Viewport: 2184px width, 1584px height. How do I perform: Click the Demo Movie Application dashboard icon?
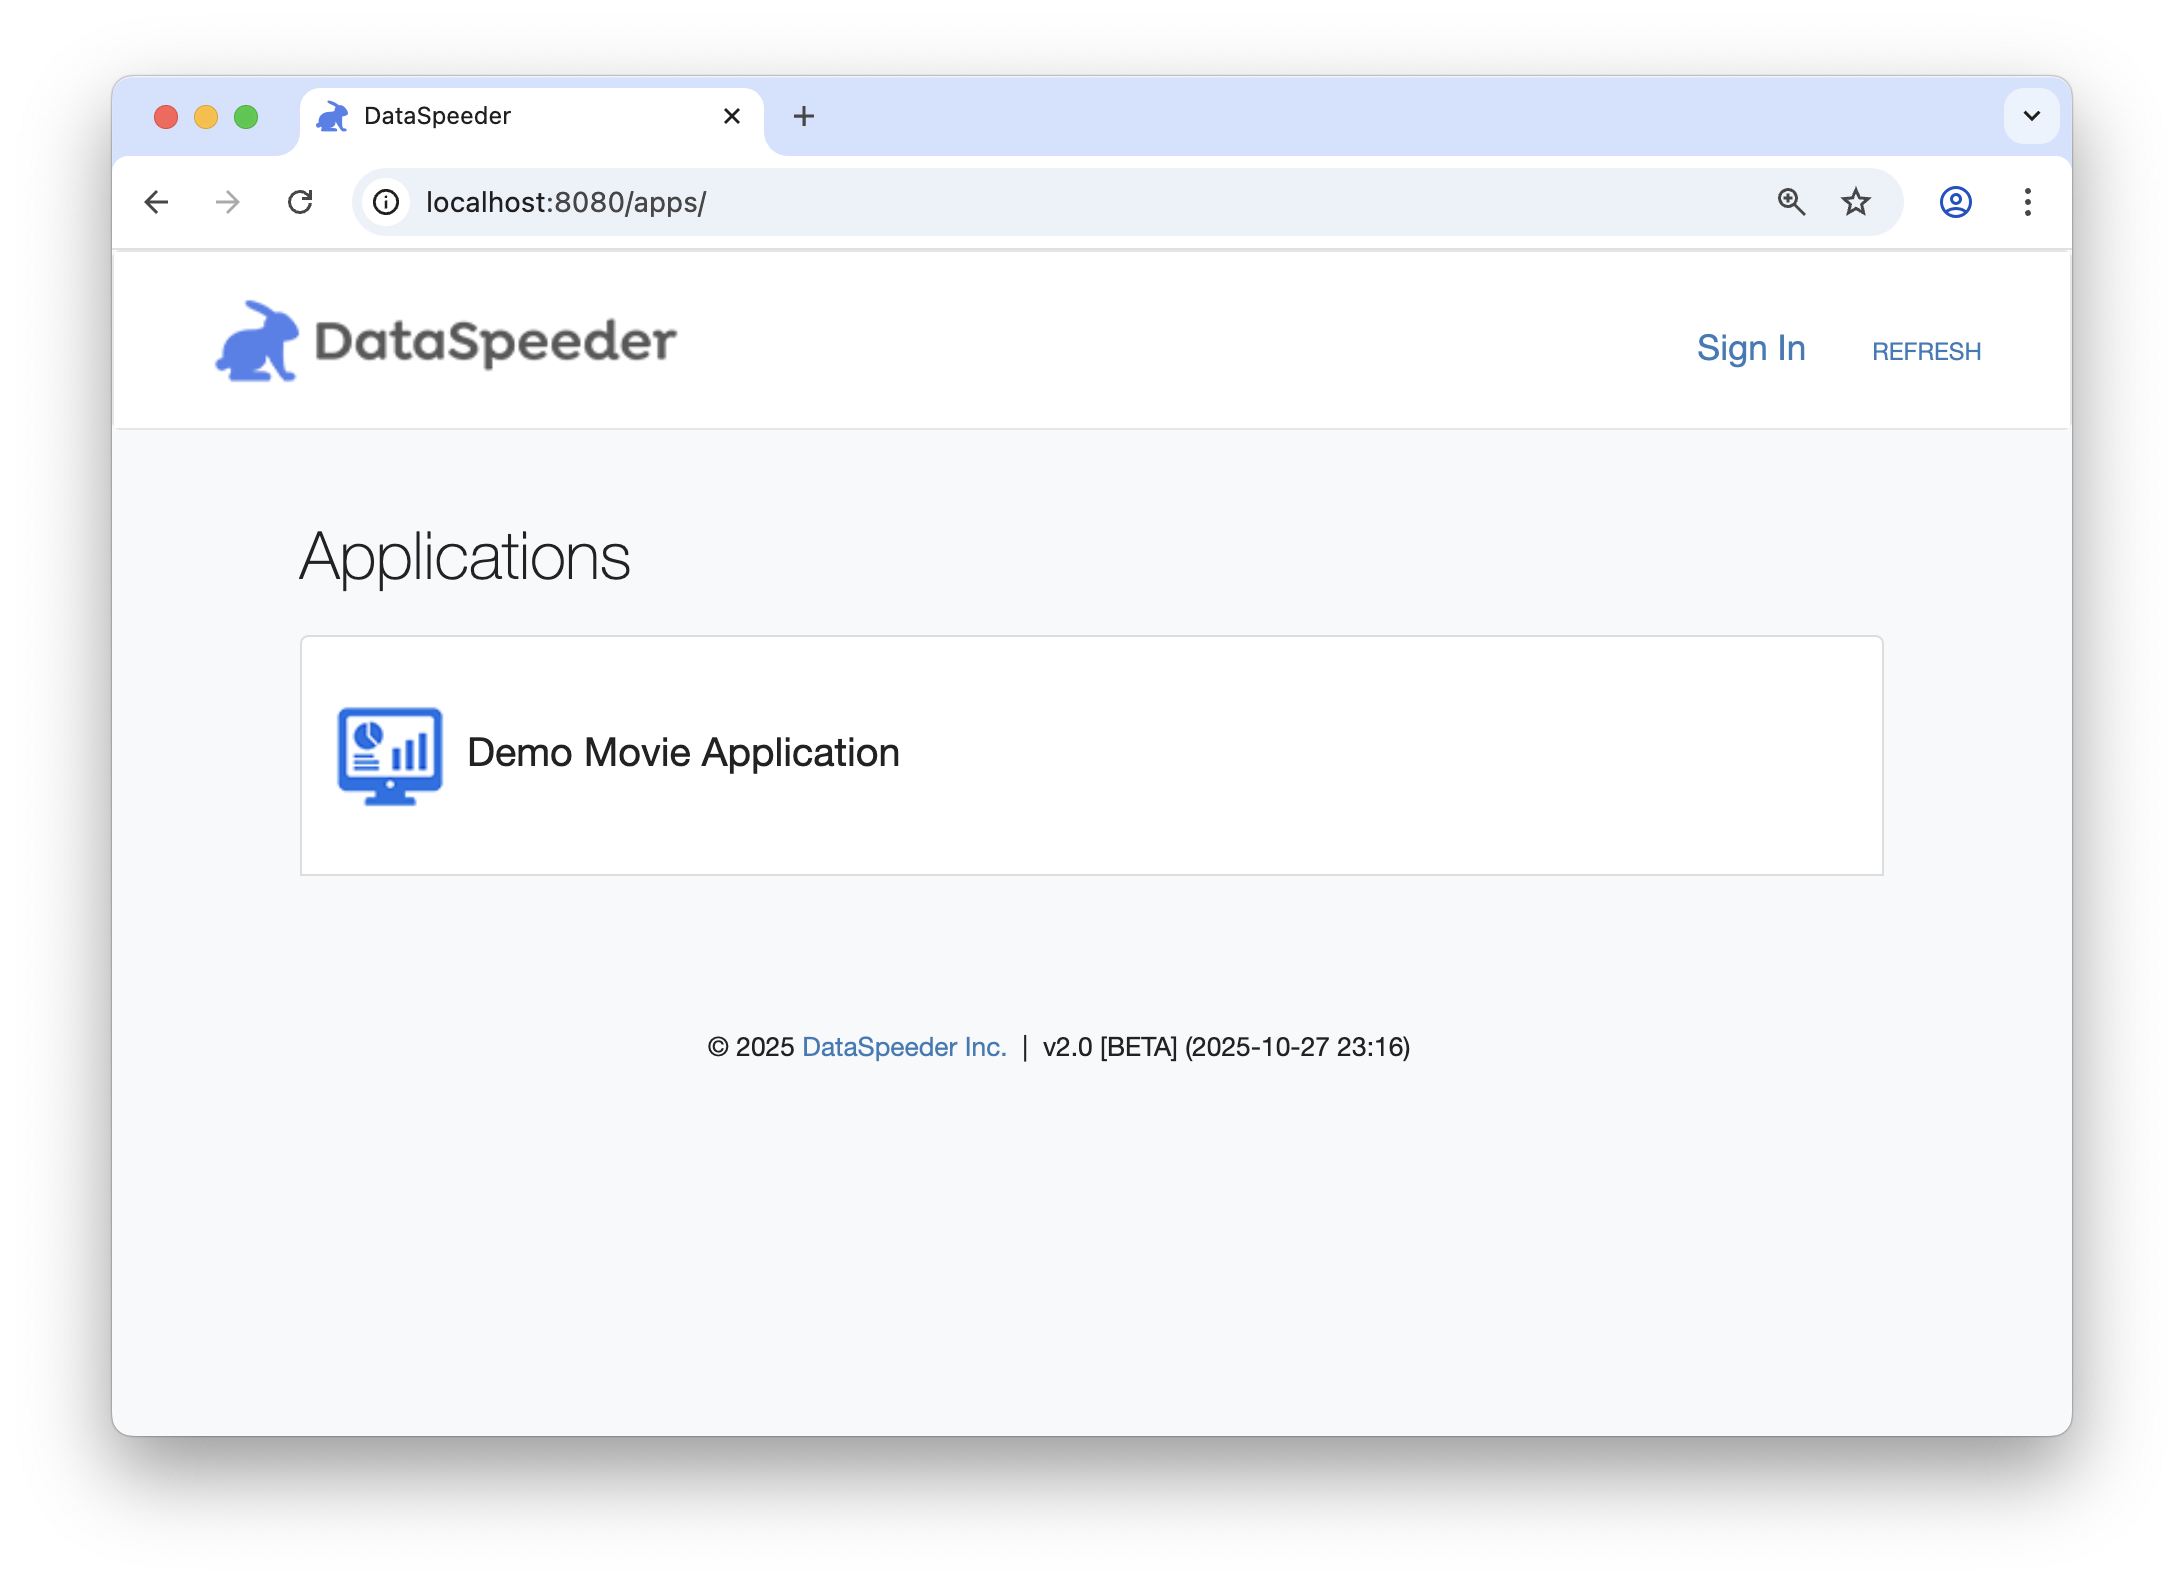click(x=390, y=755)
